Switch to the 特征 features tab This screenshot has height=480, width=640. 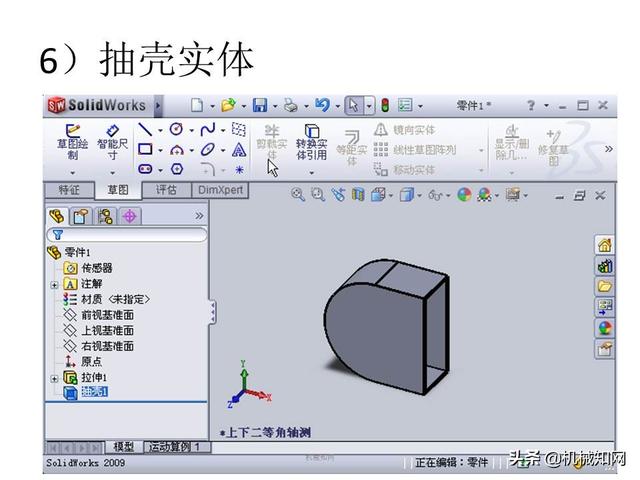[69, 189]
